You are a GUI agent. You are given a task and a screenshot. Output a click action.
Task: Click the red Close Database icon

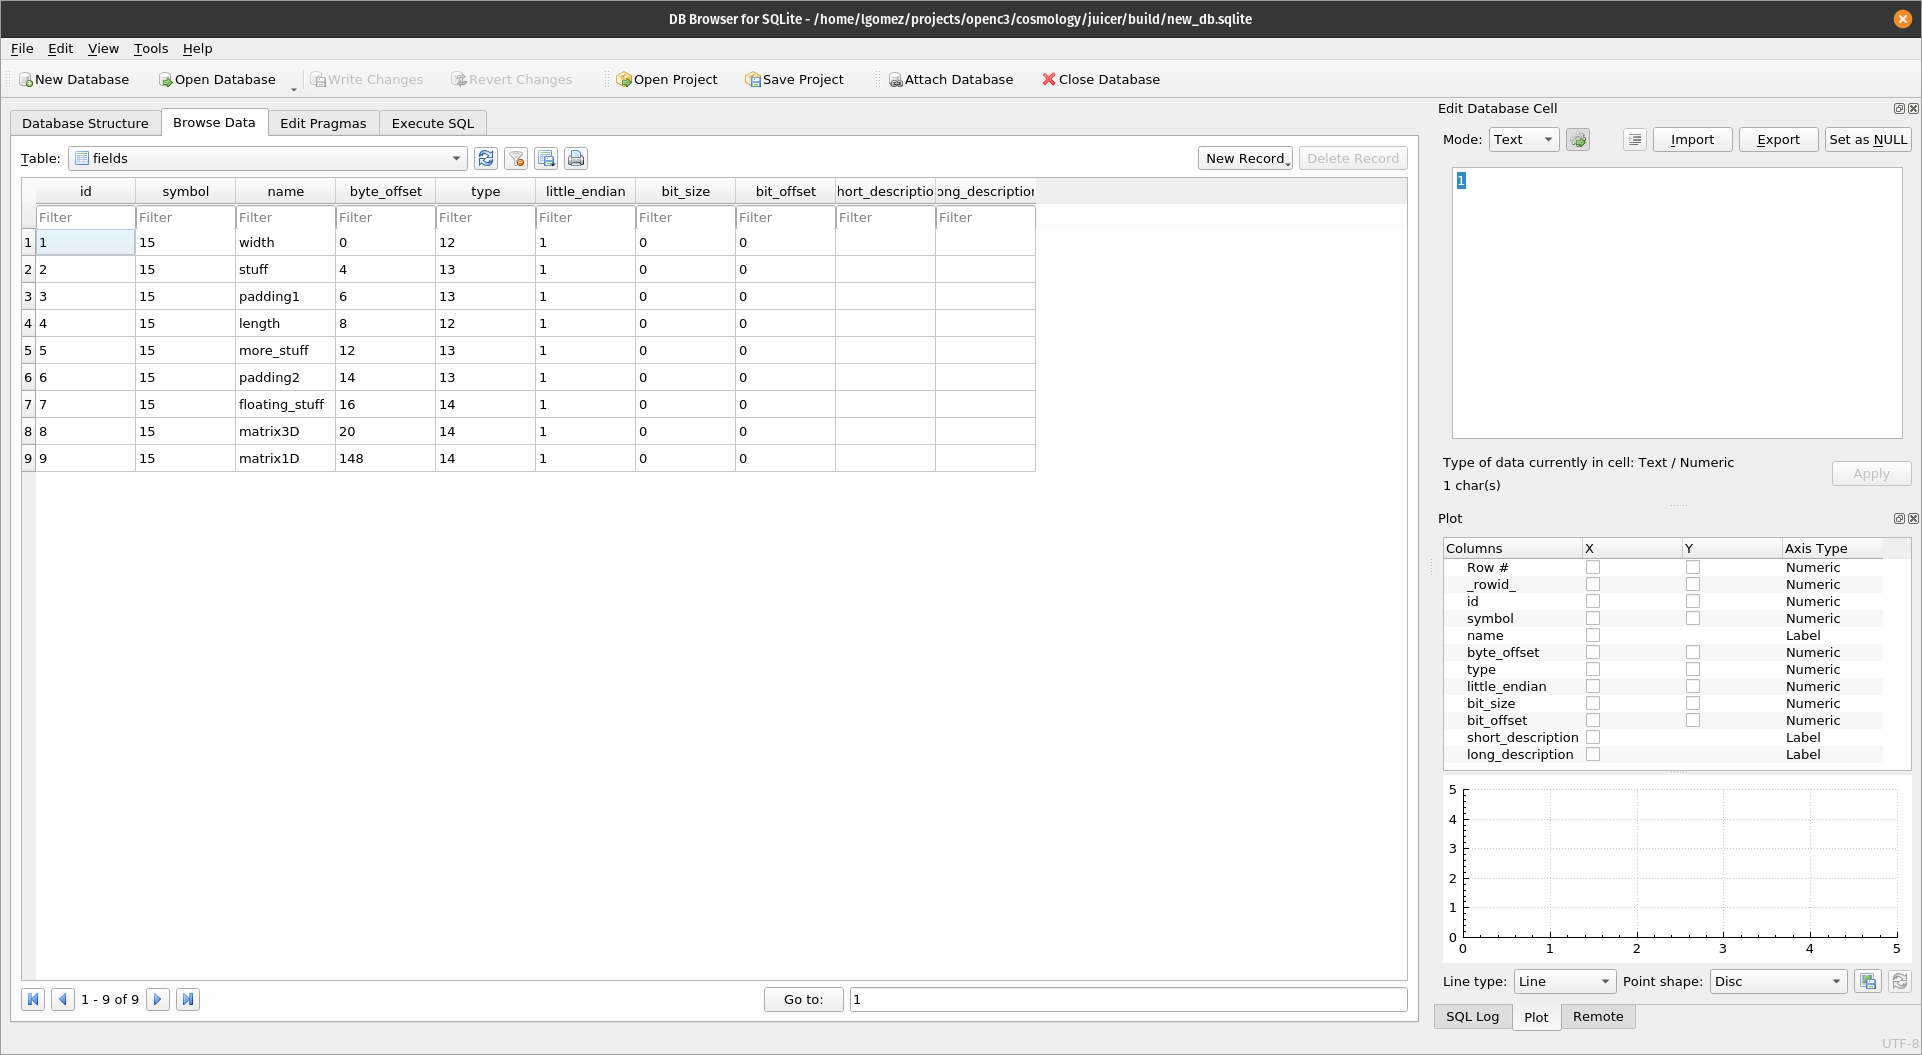click(1049, 80)
